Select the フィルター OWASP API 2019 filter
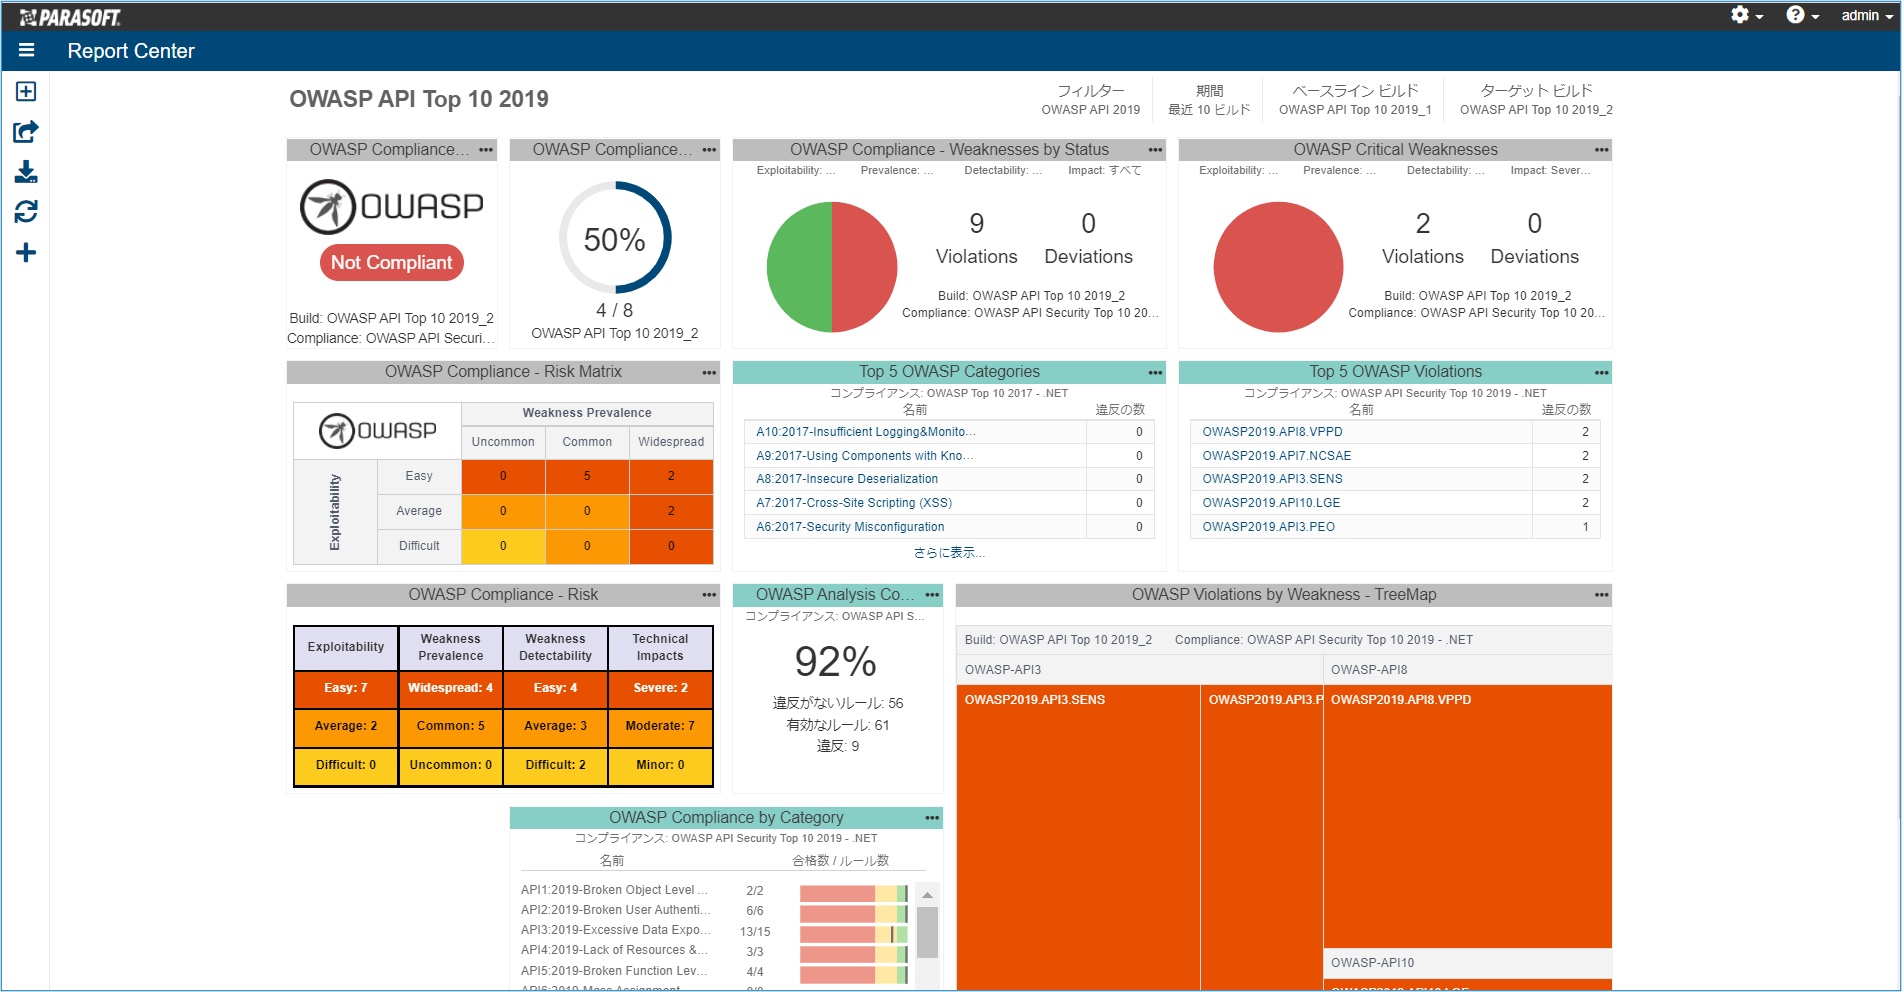Viewport: 1902px width, 992px height. point(1090,100)
